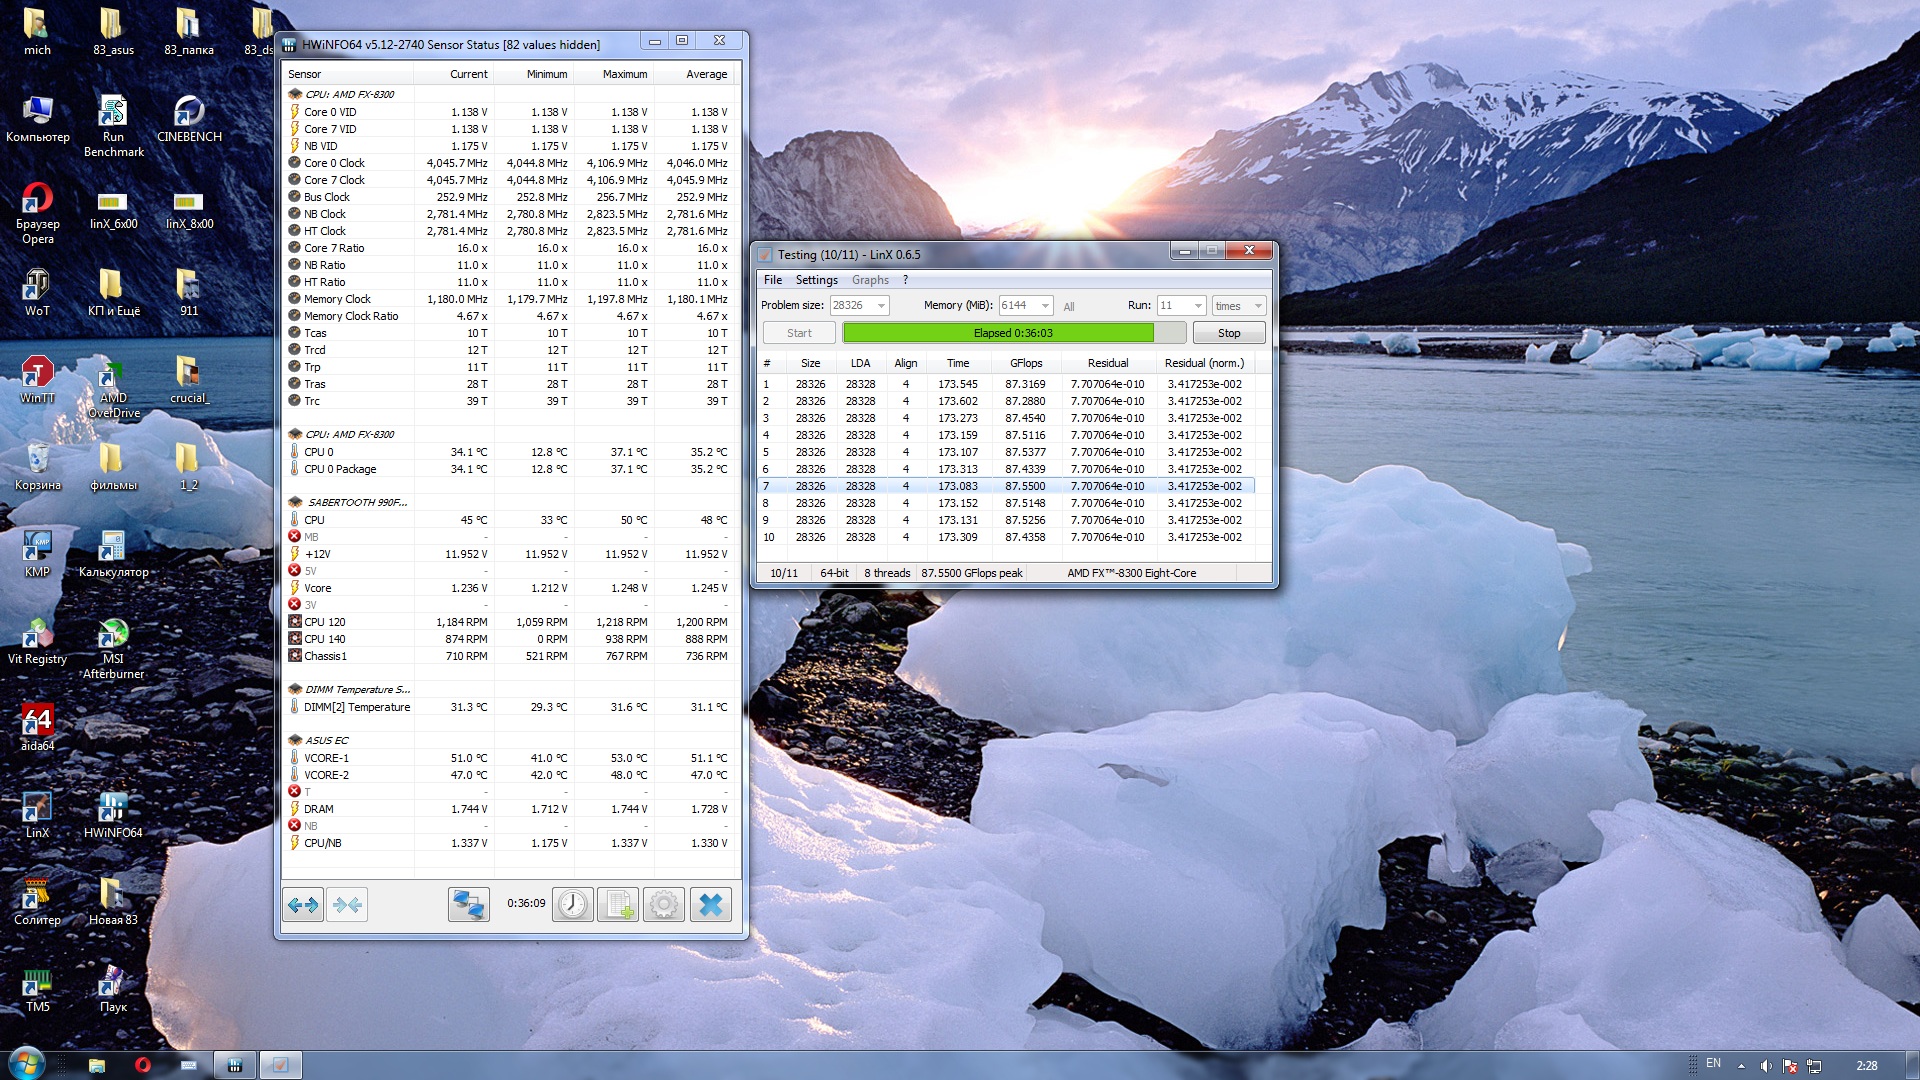Open HWiNFO remote network monitors button
Viewport: 1920px width, 1080px height.
pos(468,905)
